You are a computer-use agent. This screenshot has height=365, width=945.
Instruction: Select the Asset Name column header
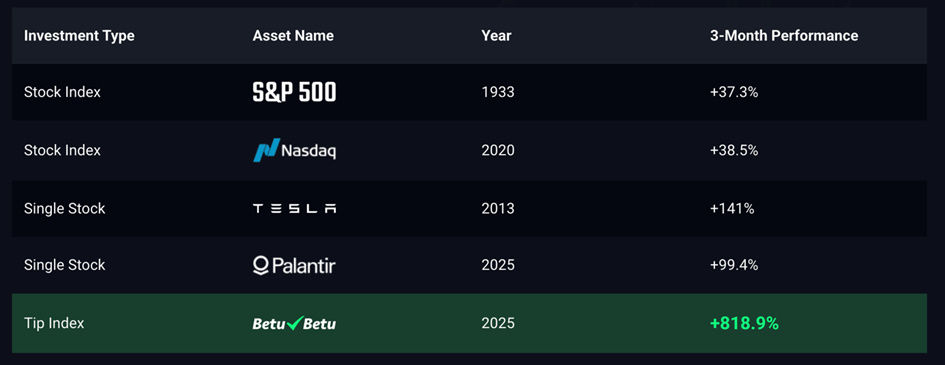click(x=293, y=36)
